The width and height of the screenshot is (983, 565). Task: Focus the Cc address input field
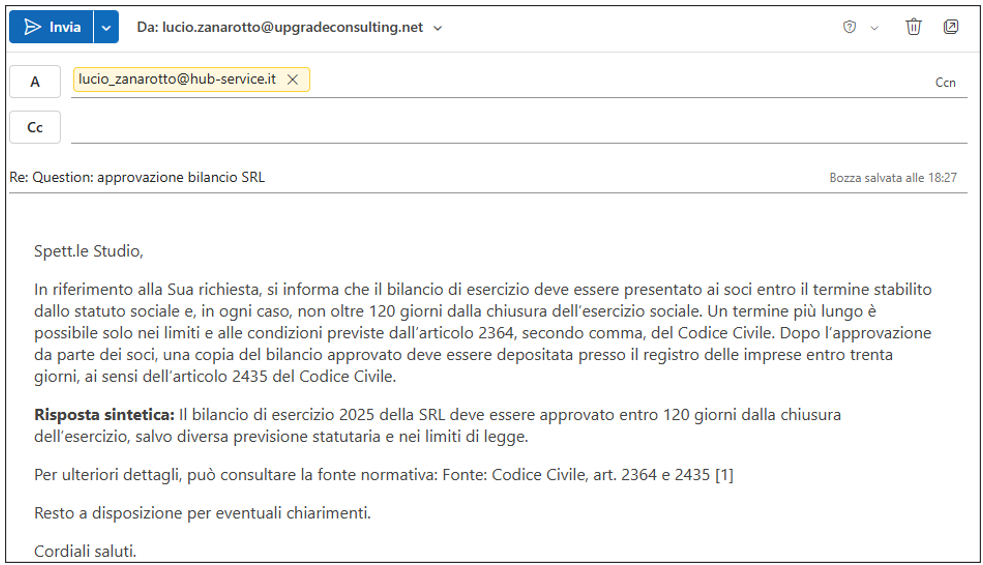(500, 128)
